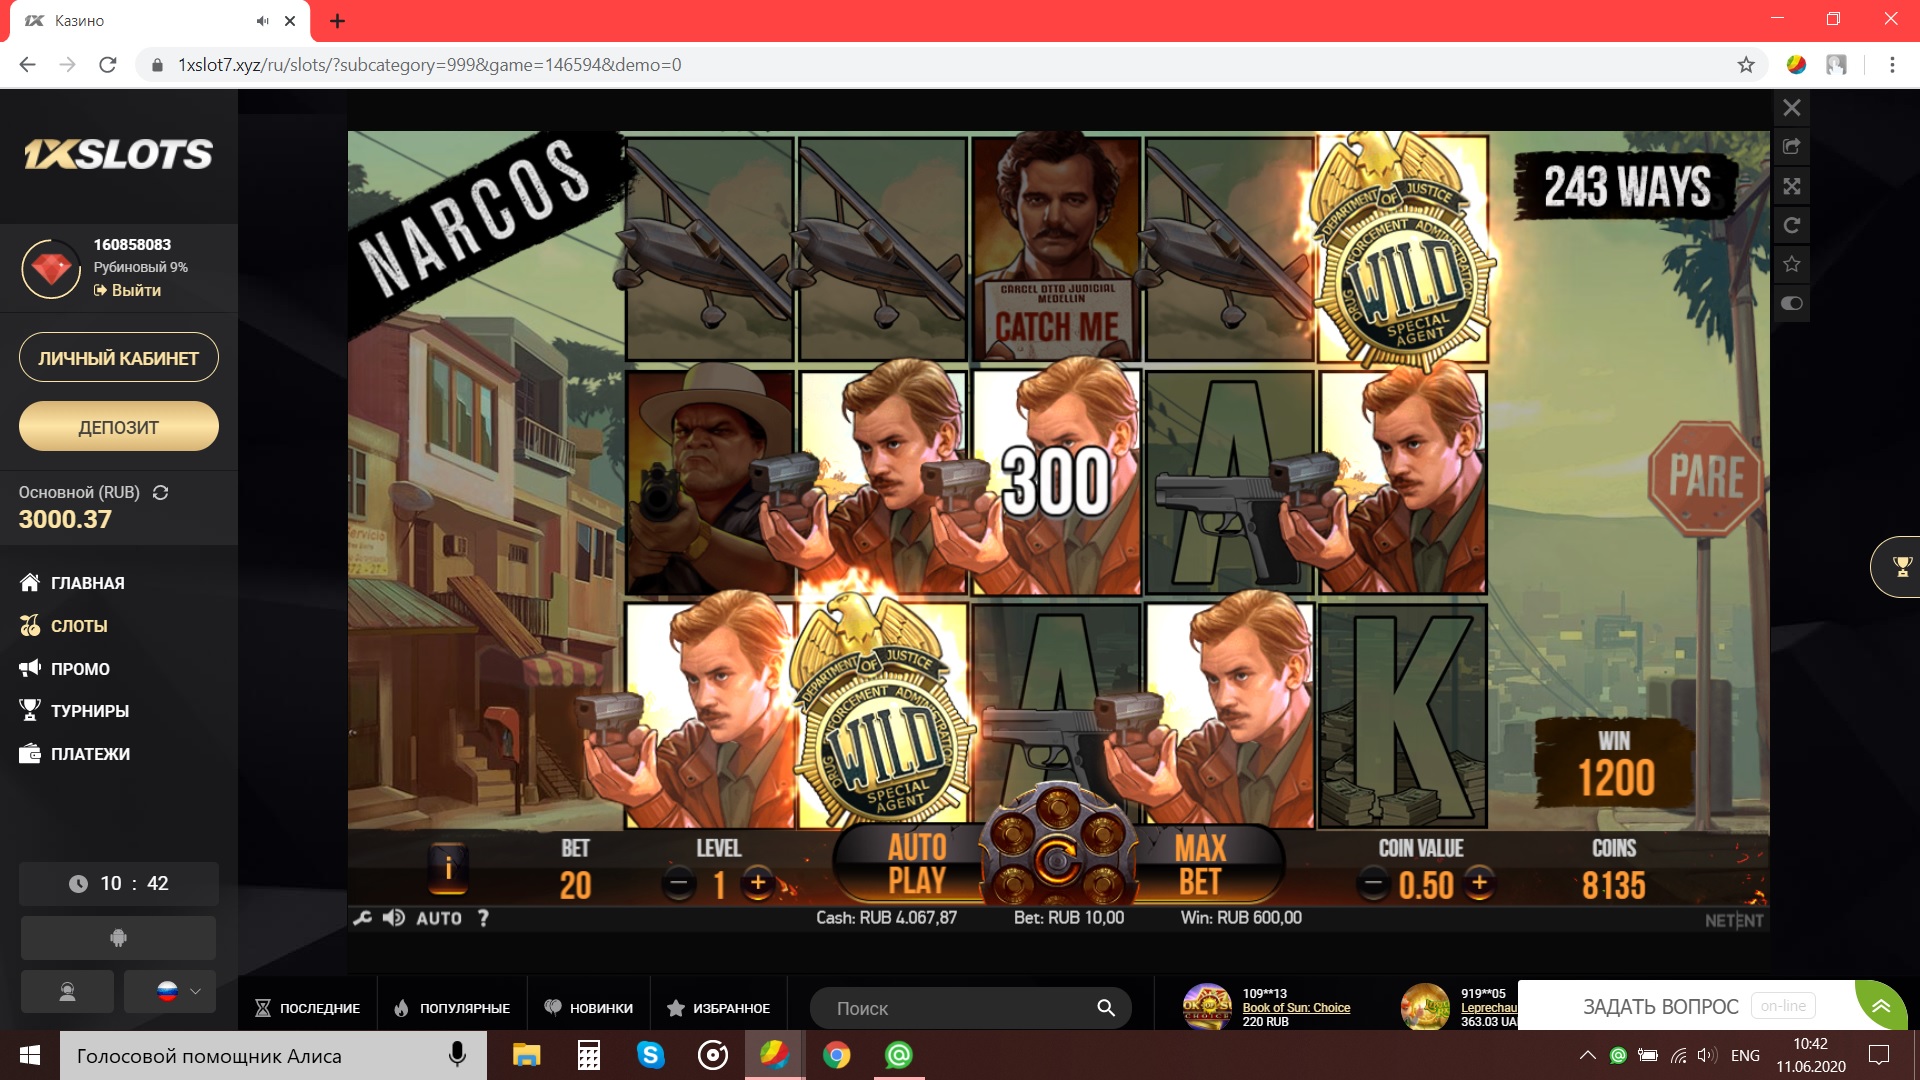Viewport: 1920px width, 1080px height.
Task: Open Личный кабинет
Action: click(118, 358)
